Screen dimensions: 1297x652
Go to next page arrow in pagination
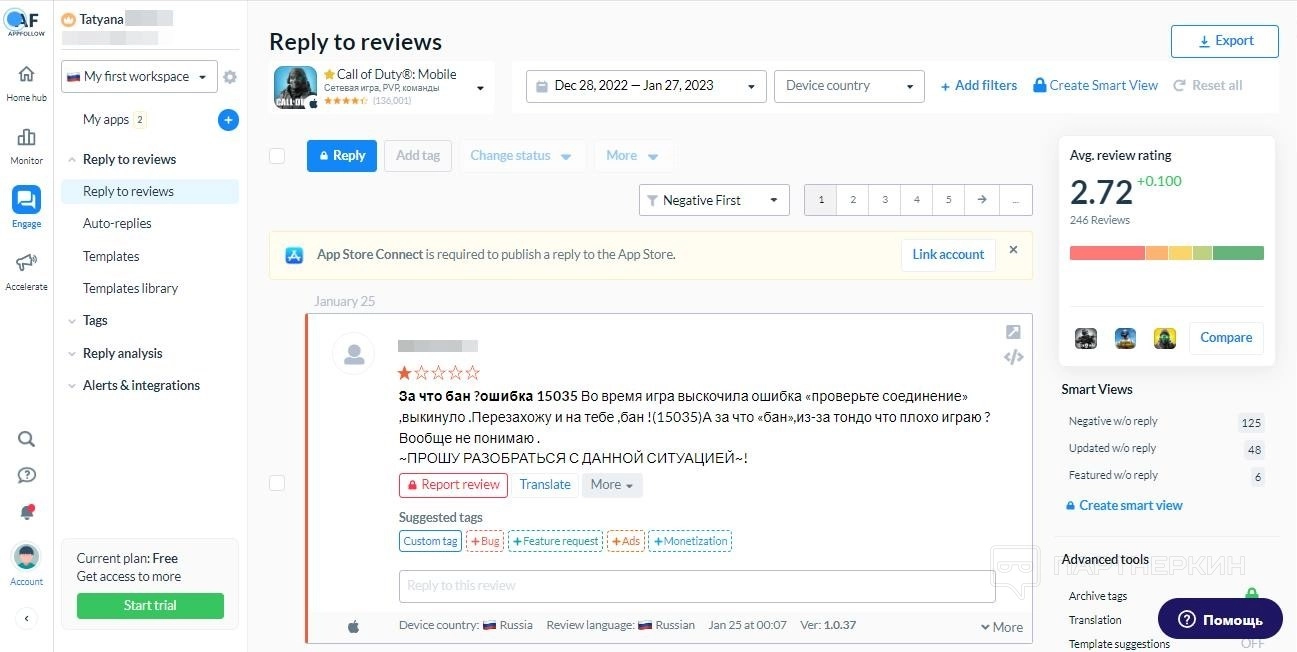pyautogui.click(x=982, y=200)
